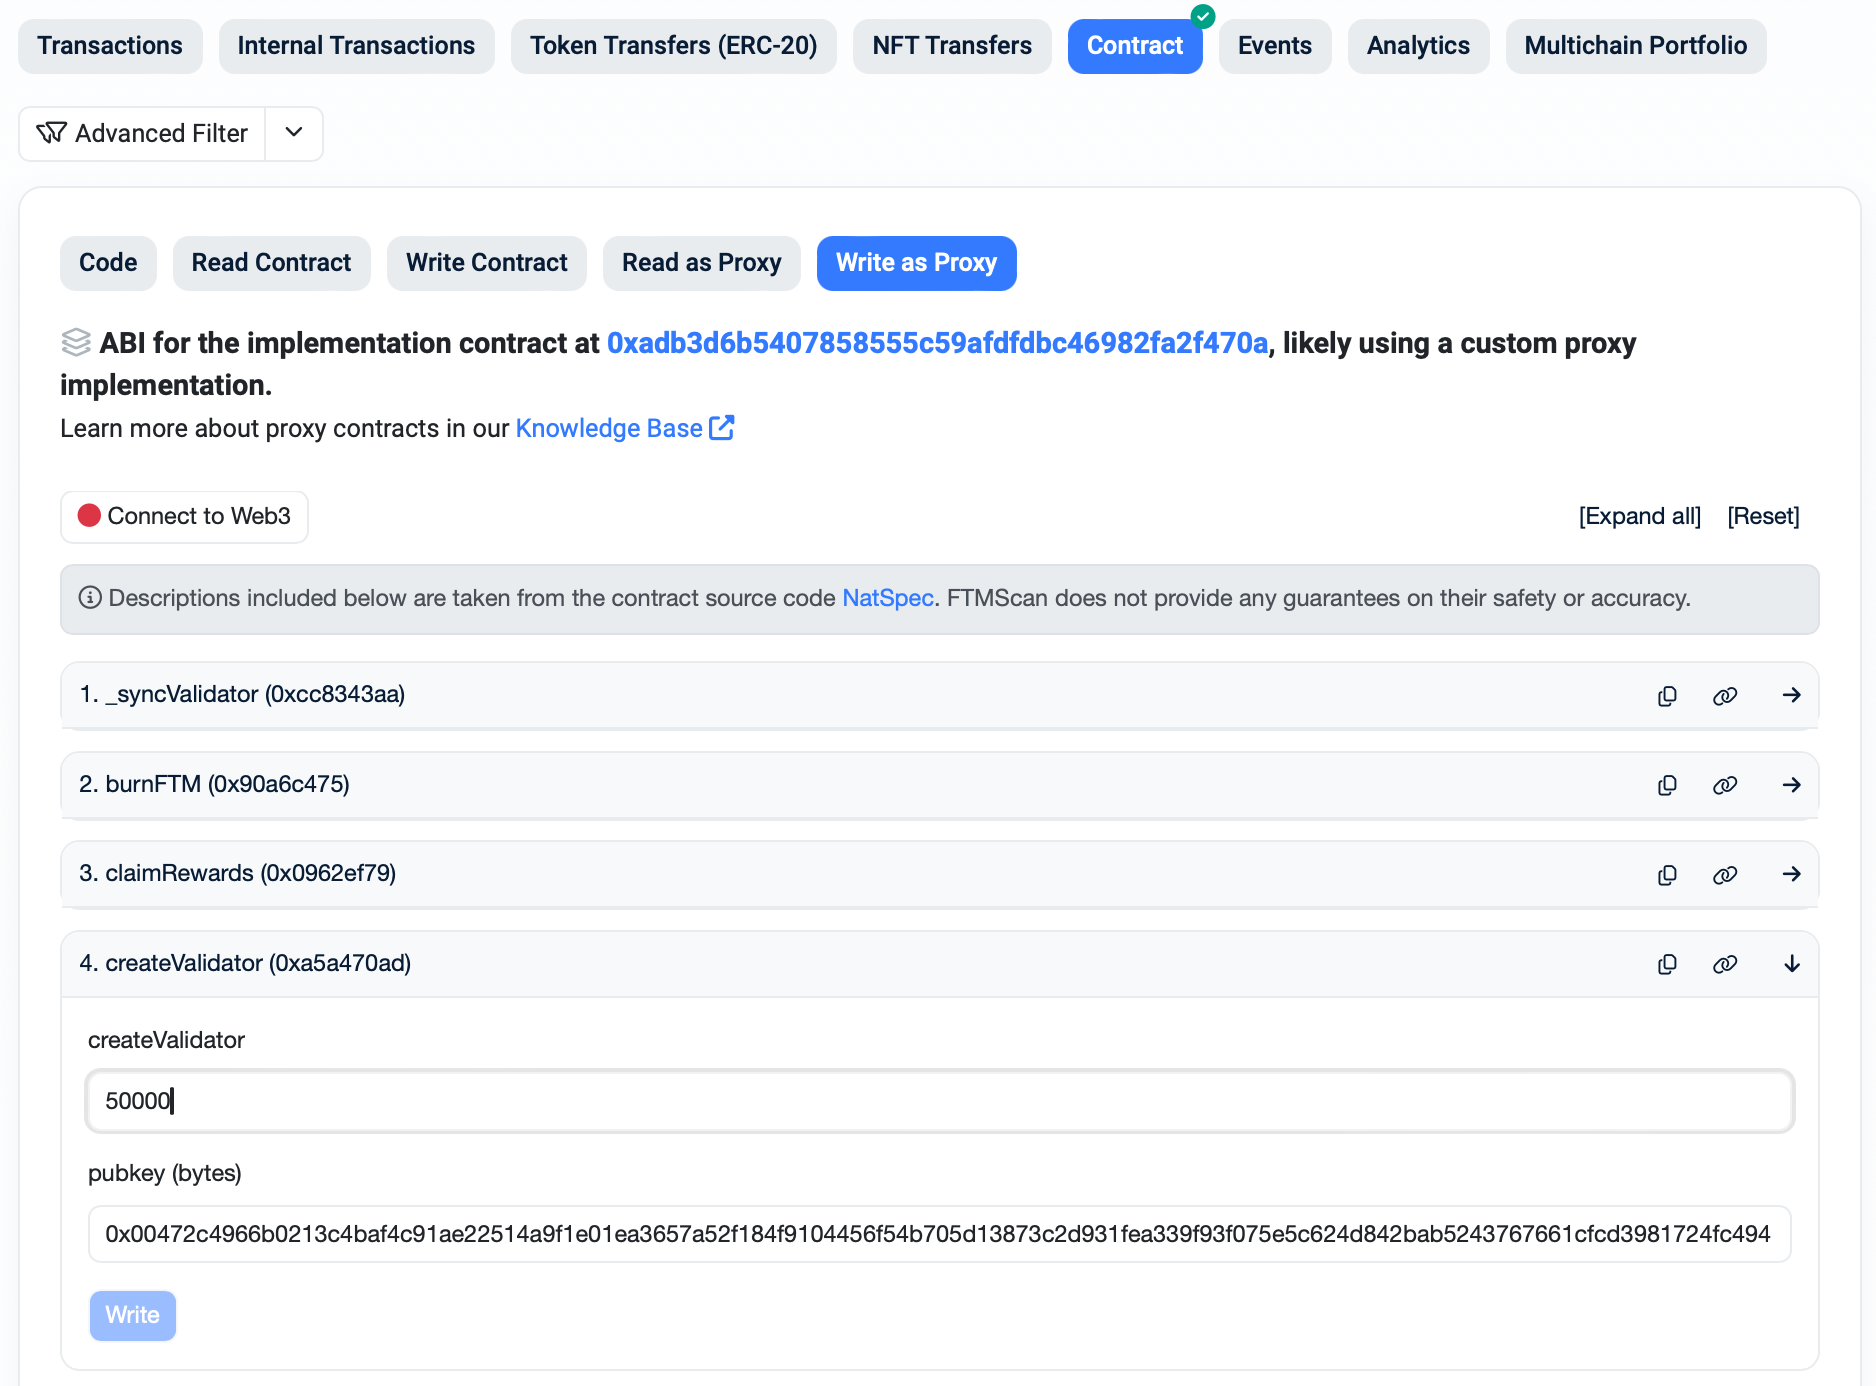Open the Events tab
The image size is (1876, 1386).
point(1275,46)
